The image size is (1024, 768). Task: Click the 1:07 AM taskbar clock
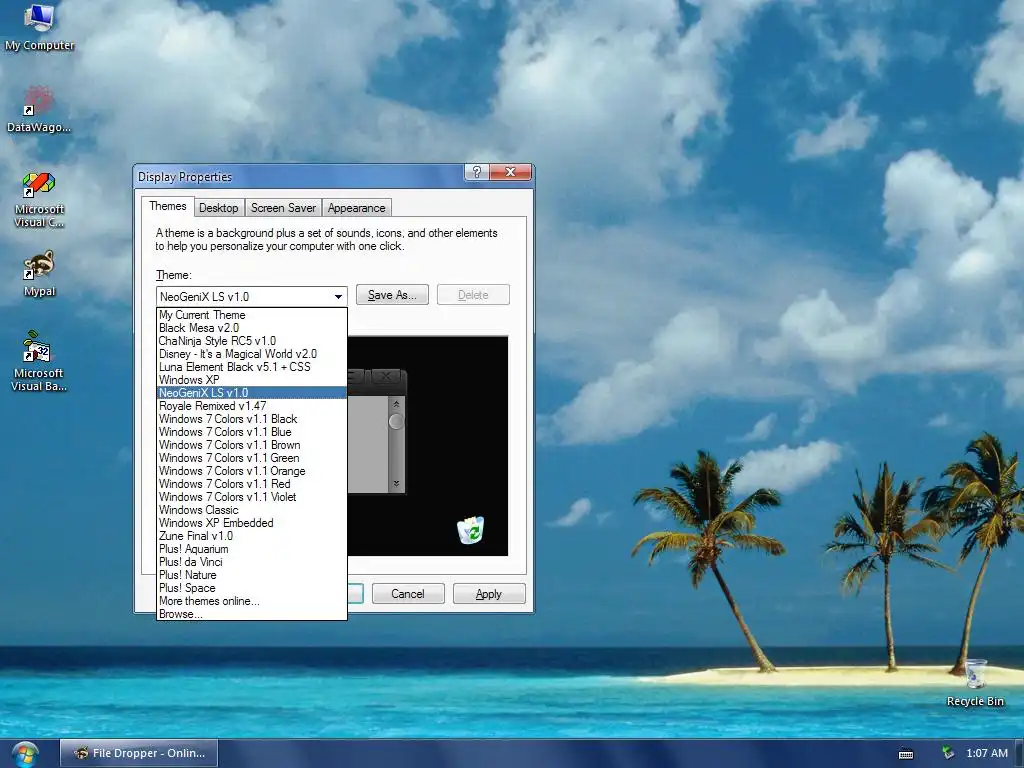[x=987, y=754]
